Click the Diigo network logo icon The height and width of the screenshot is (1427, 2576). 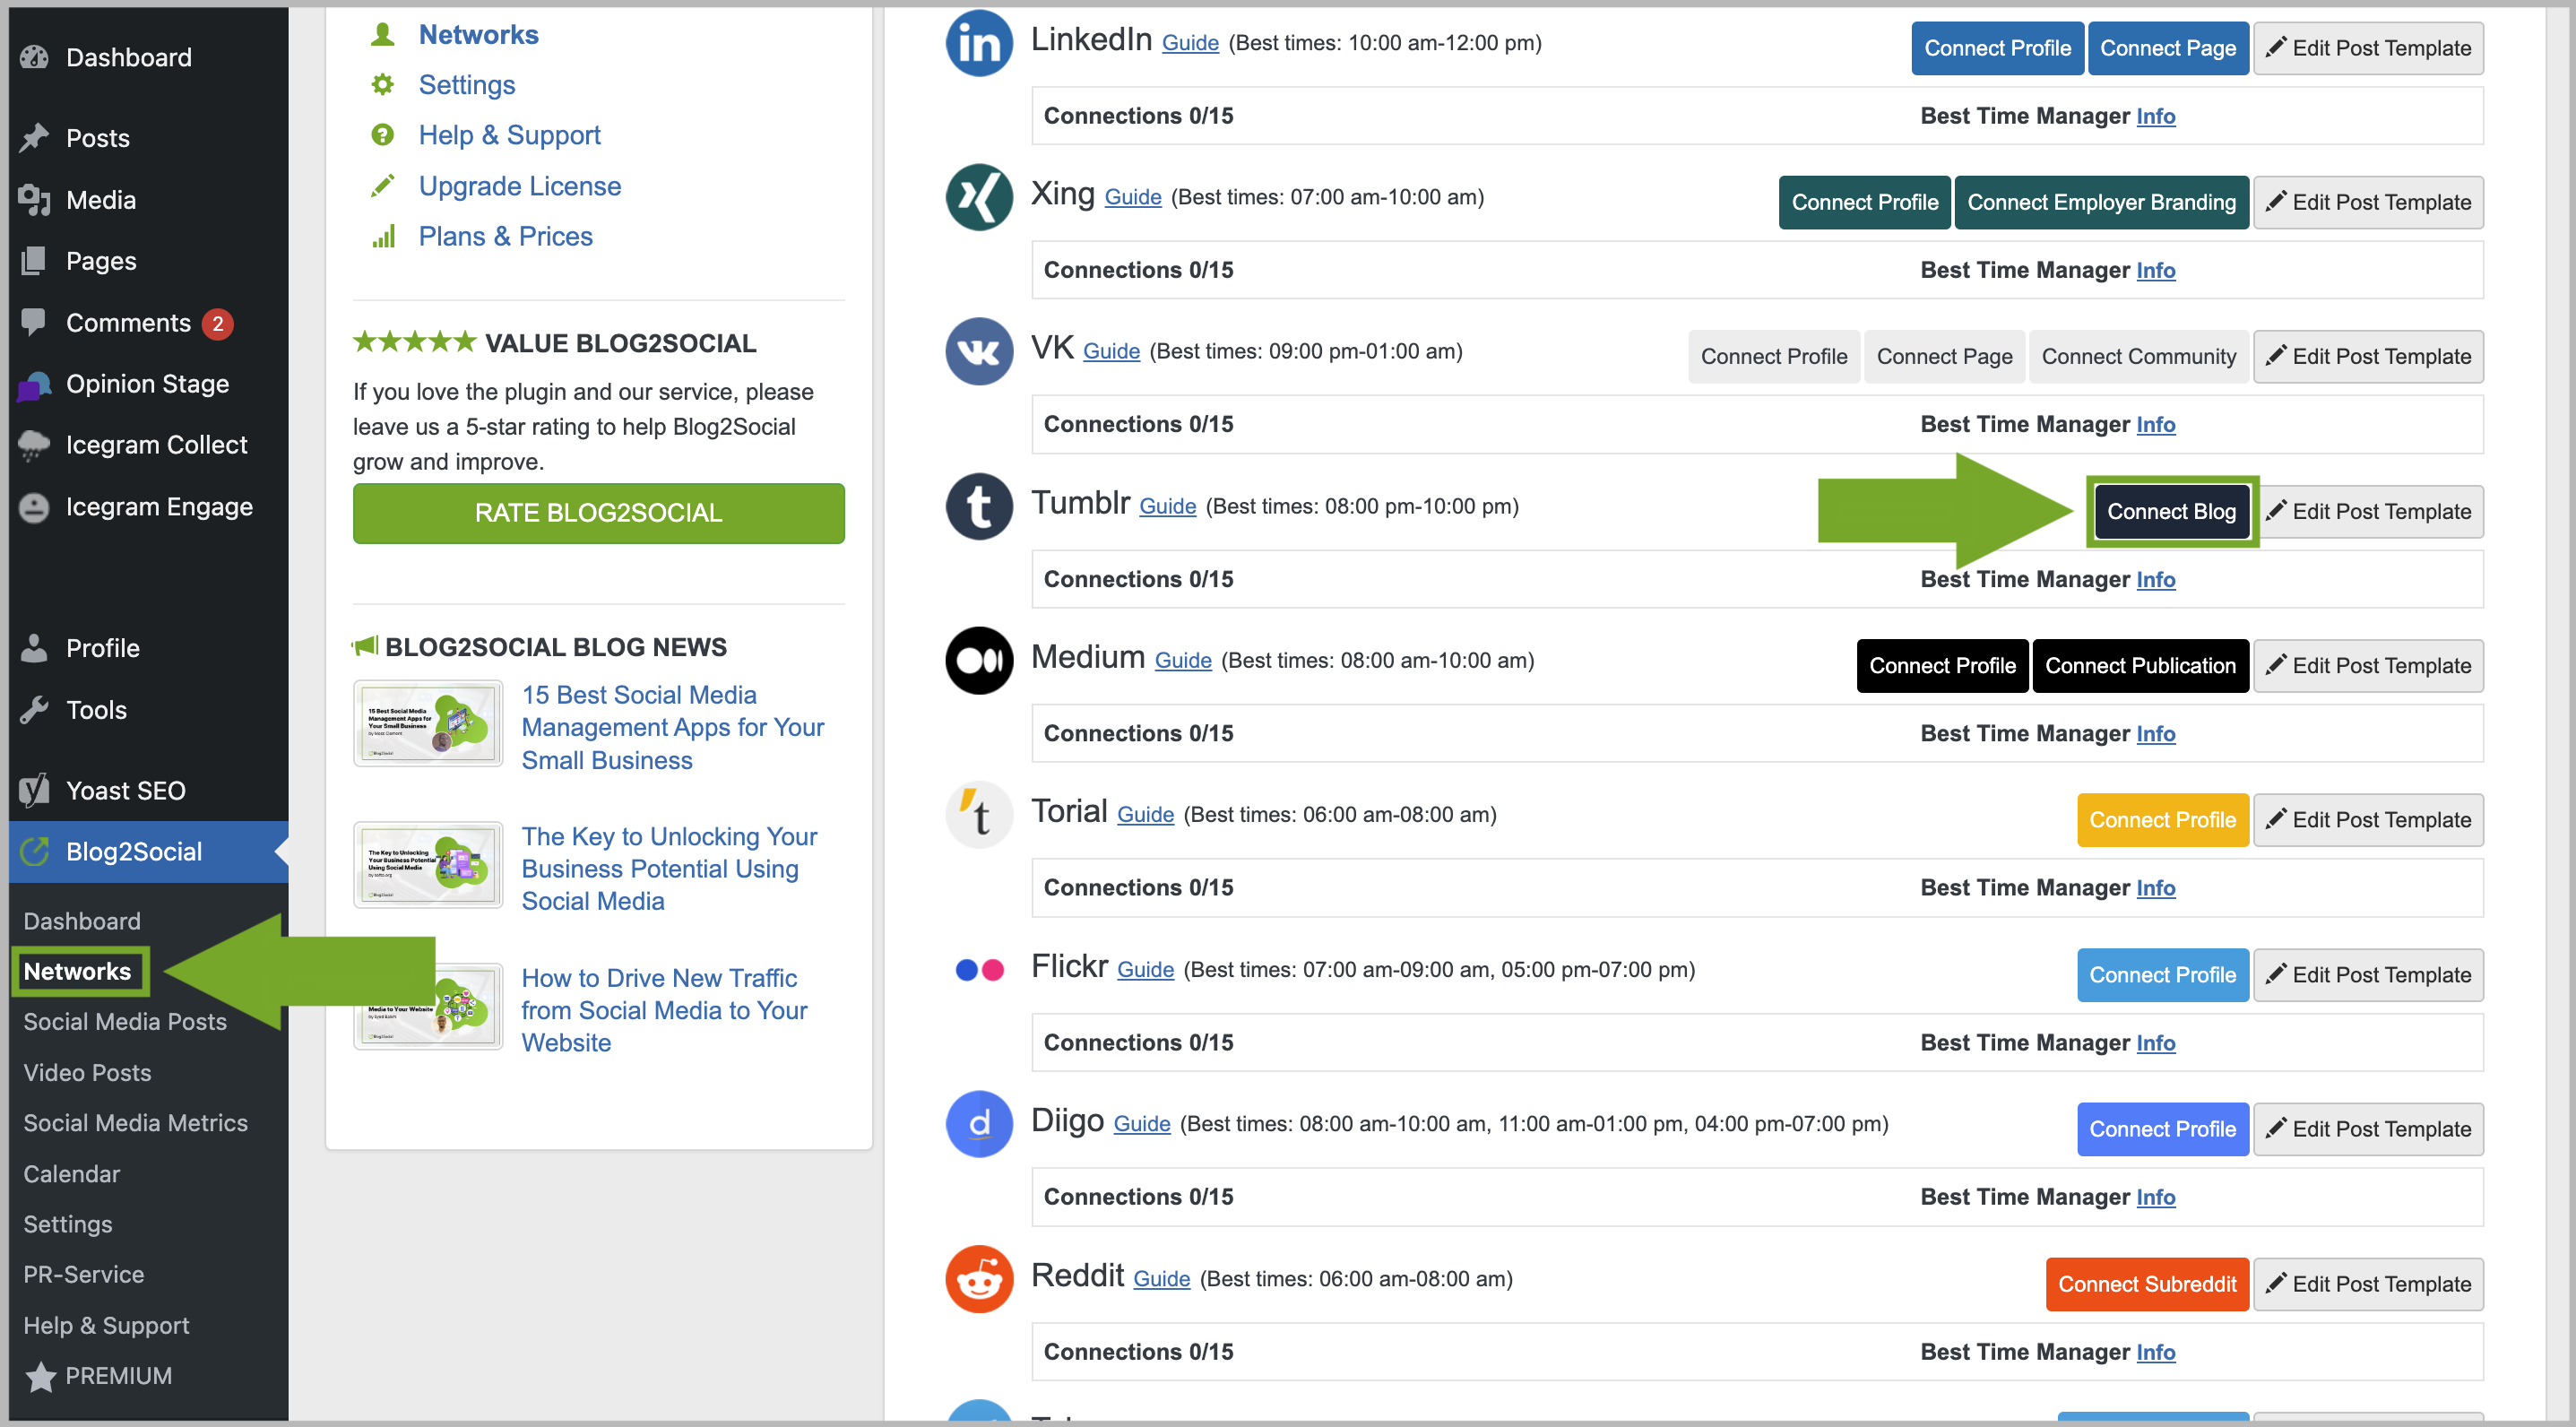(978, 1123)
